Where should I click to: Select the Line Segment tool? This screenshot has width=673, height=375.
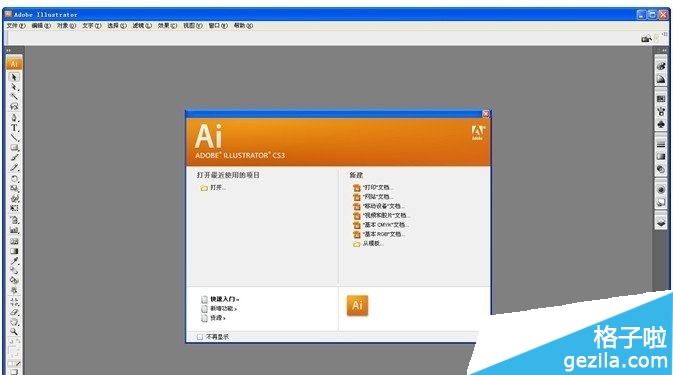point(14,137)
